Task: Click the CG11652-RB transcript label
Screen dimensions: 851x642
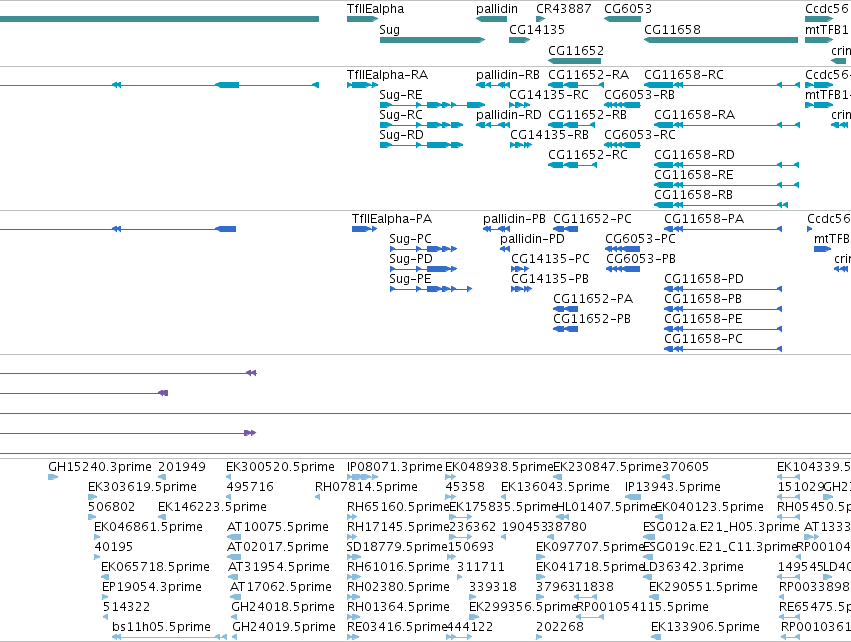Action: tap(587, 115)
